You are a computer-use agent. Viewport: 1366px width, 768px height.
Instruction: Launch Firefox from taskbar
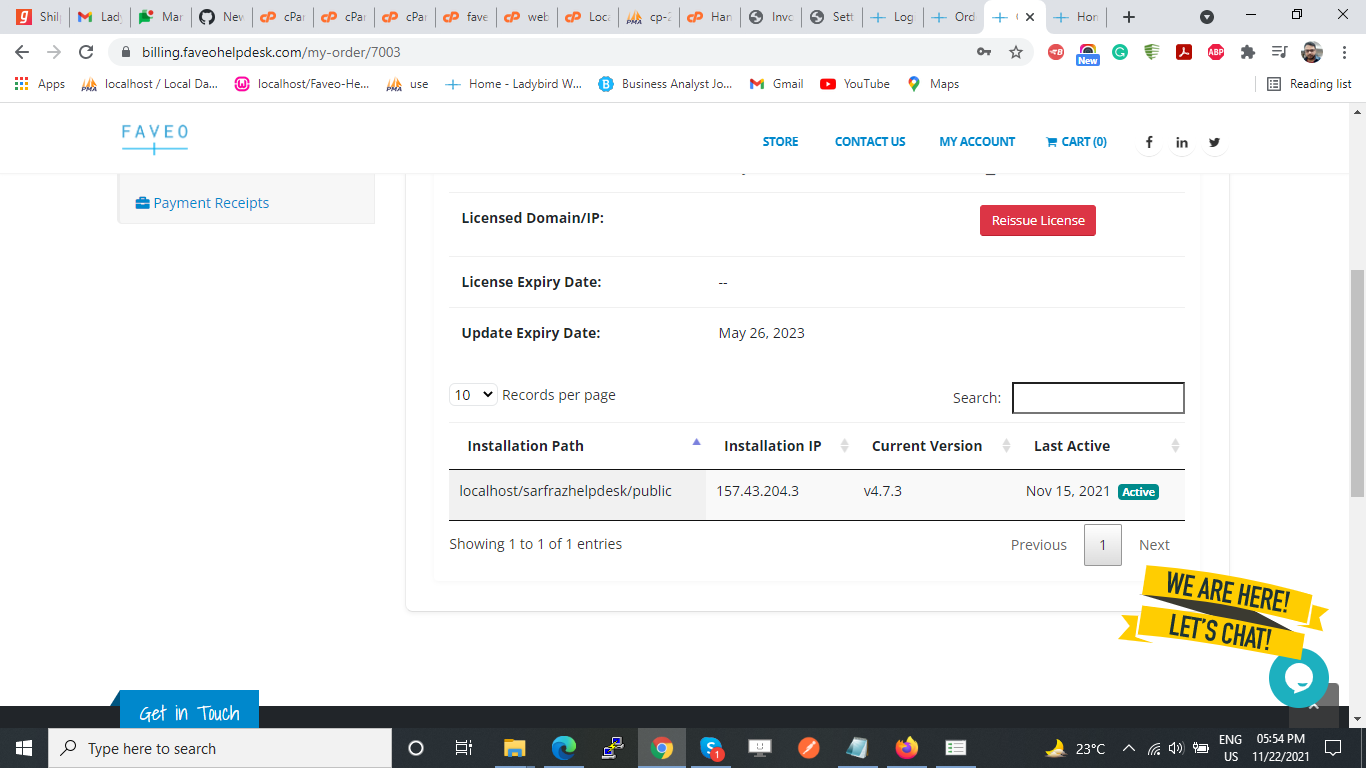907,748
